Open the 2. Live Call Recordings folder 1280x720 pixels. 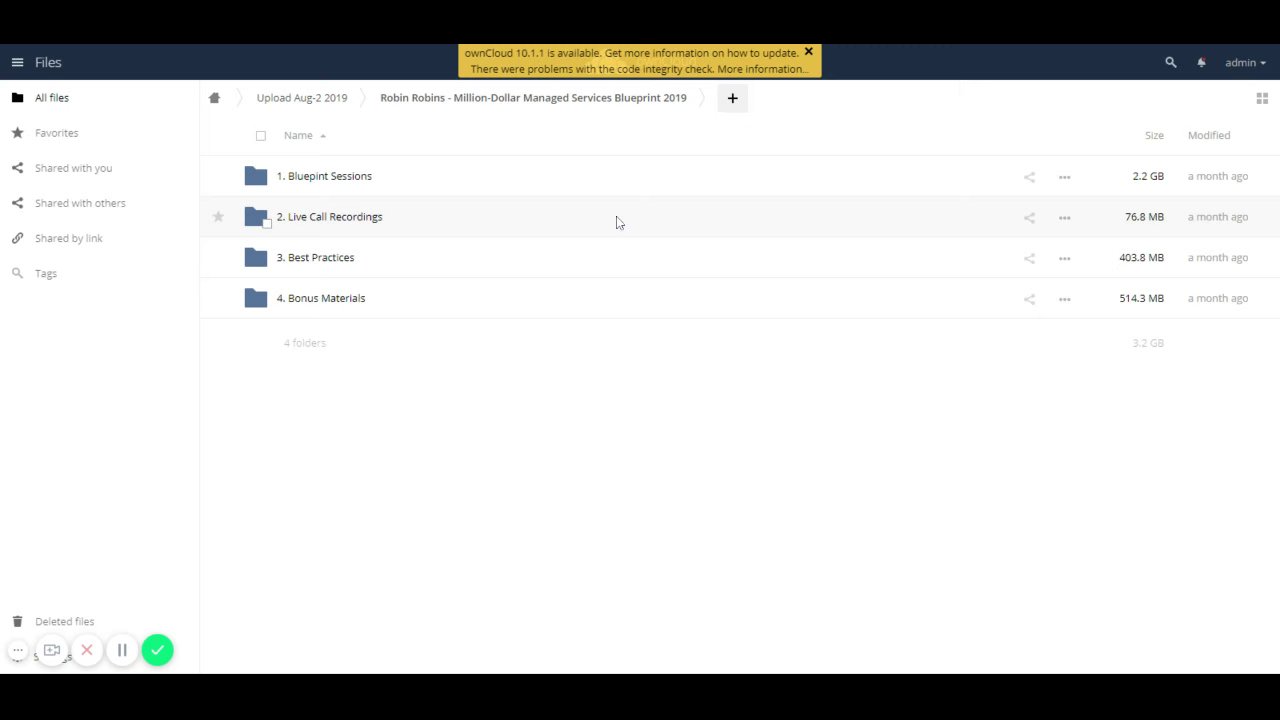[x=329, y=217]
